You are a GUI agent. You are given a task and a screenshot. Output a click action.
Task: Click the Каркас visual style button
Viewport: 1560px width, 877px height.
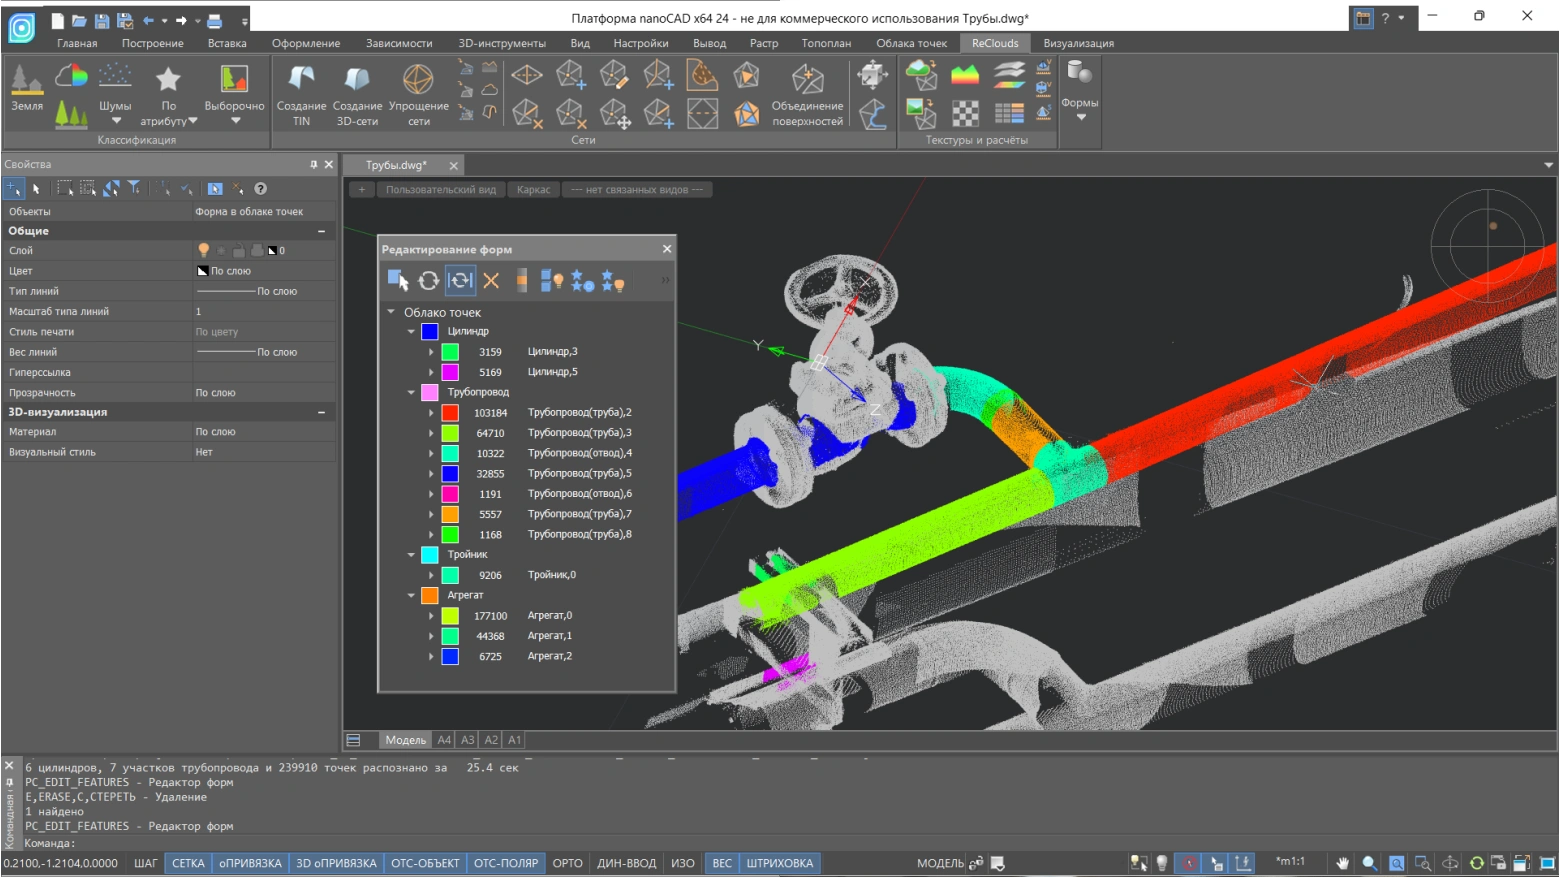(533, 190)
